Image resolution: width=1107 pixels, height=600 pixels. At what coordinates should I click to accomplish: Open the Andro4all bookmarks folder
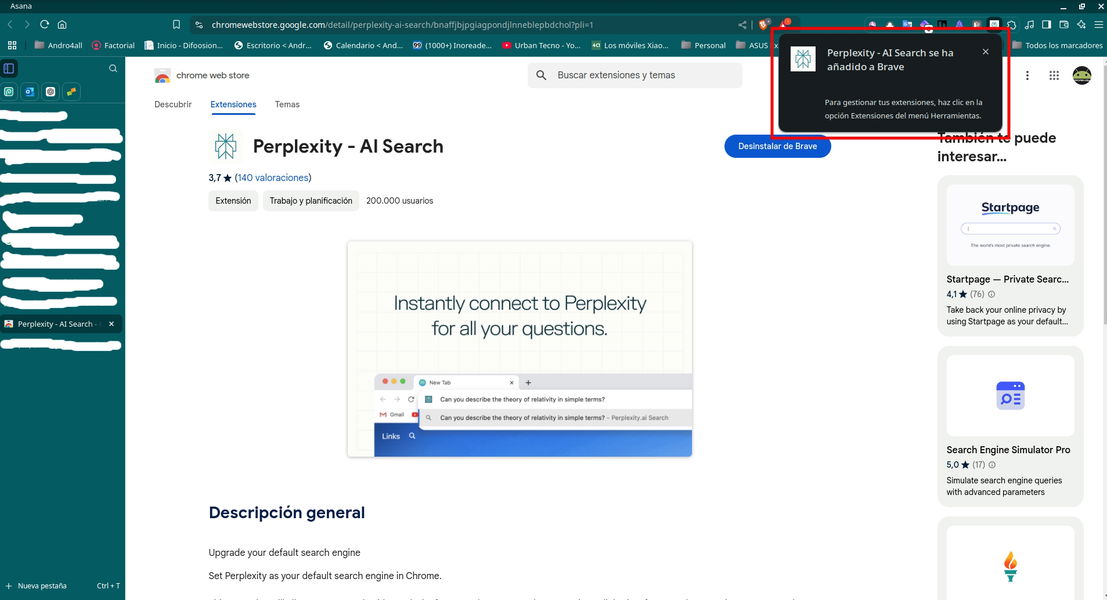point(59,45)
